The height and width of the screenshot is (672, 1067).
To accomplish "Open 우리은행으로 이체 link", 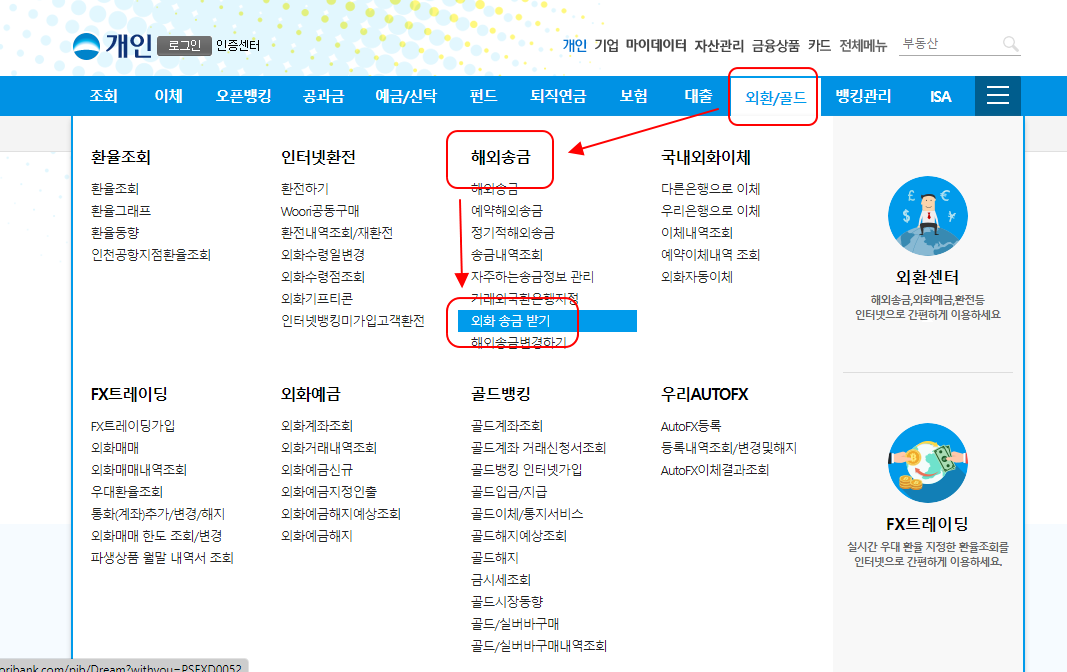I will click(x=710, y=211).
